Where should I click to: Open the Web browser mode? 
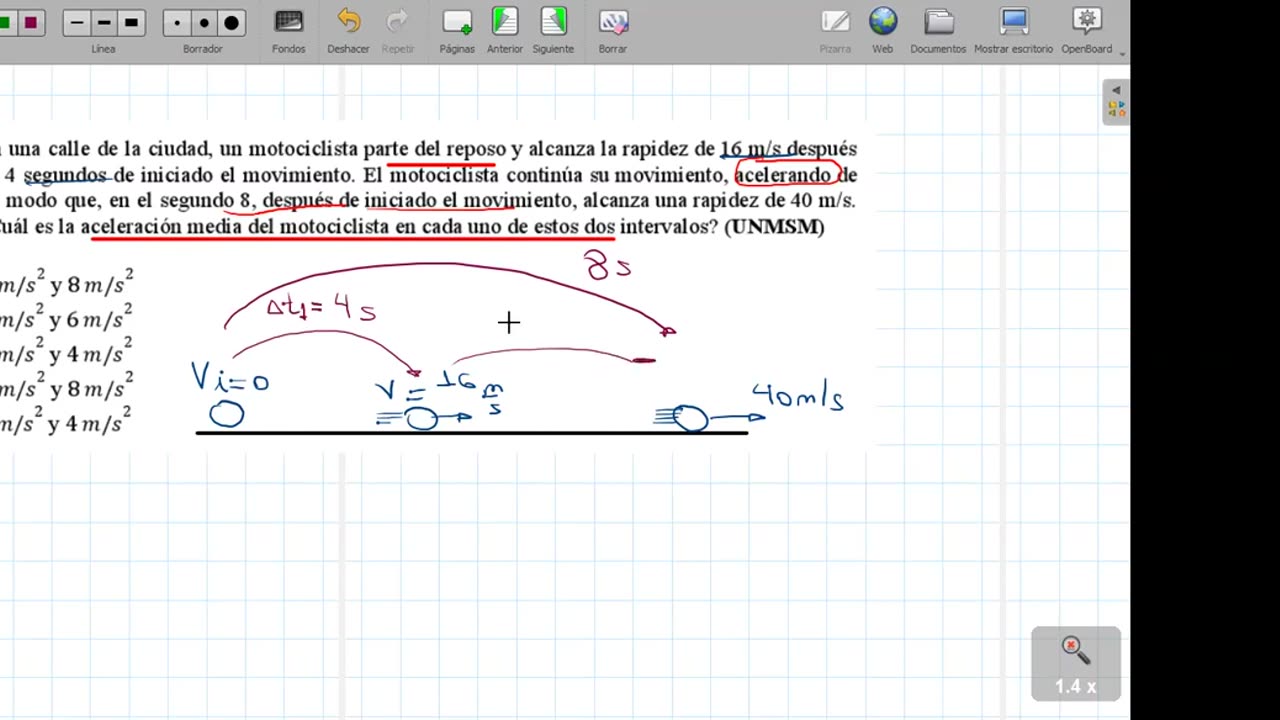pyautogui.click(x=883, y=22)
